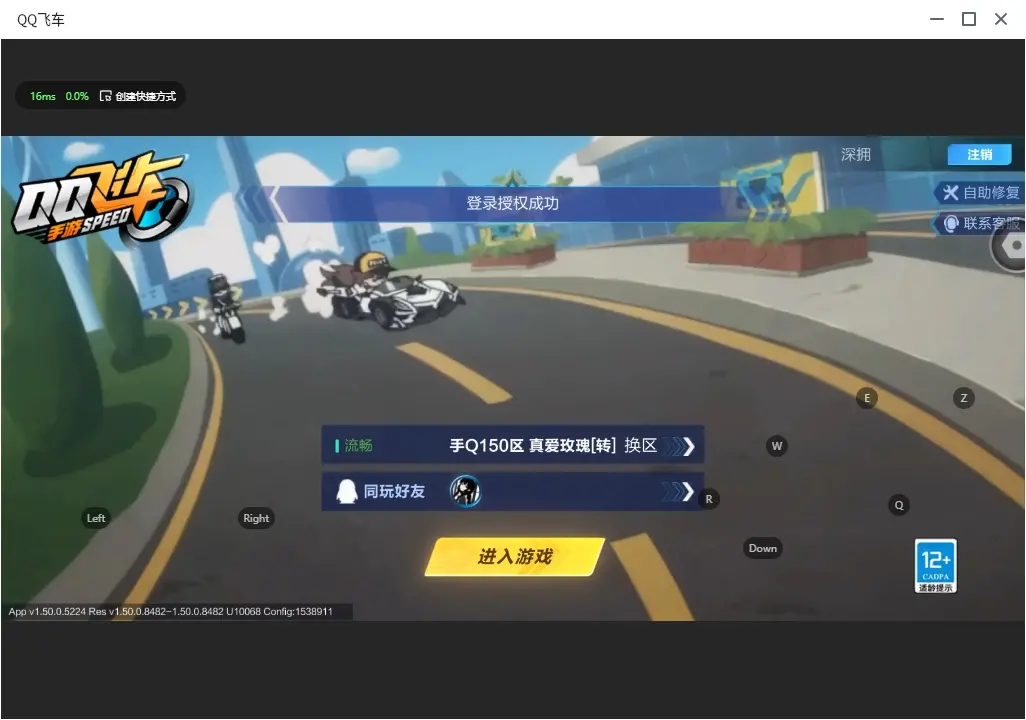Click the 12+ CADPA age rating icon
This screenshot has height=720, width=1026.
[936, 566]
